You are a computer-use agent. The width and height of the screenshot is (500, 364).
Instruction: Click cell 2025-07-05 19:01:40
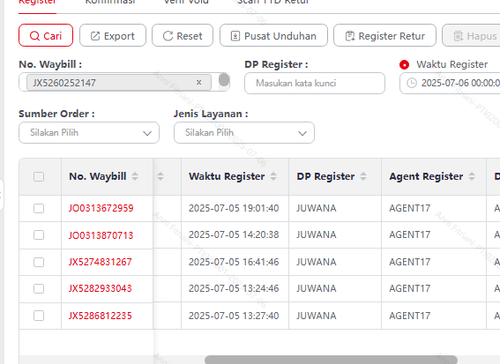(x=234, y=208)
